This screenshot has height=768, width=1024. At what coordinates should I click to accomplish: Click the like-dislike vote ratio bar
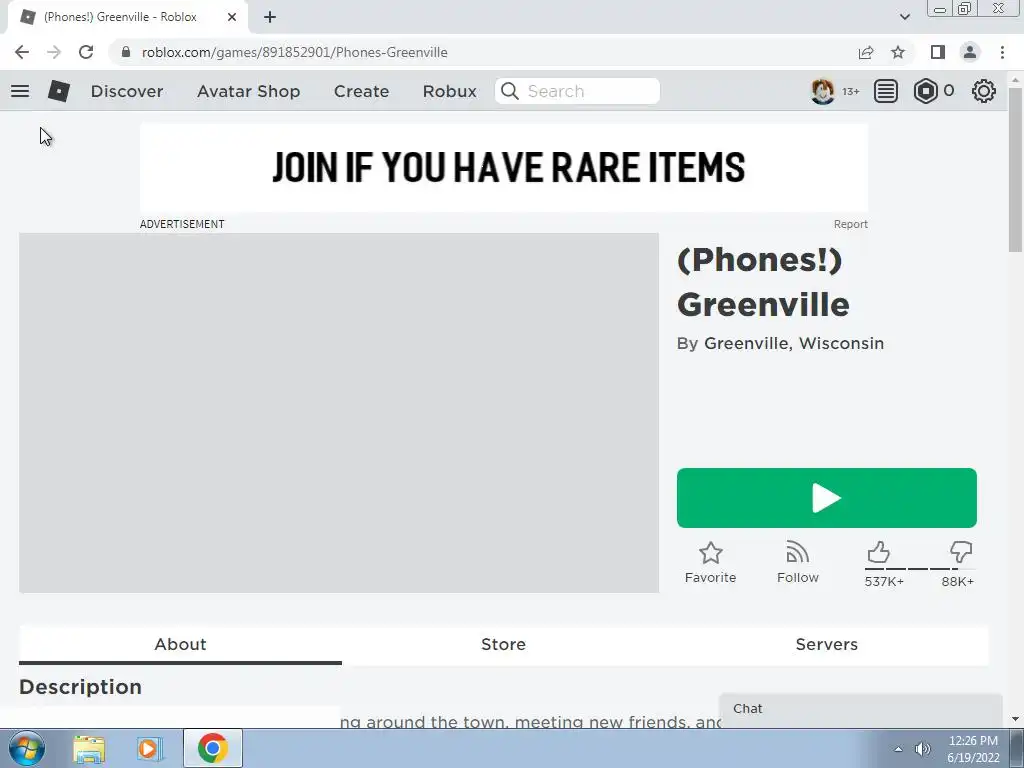click(920, 569)
